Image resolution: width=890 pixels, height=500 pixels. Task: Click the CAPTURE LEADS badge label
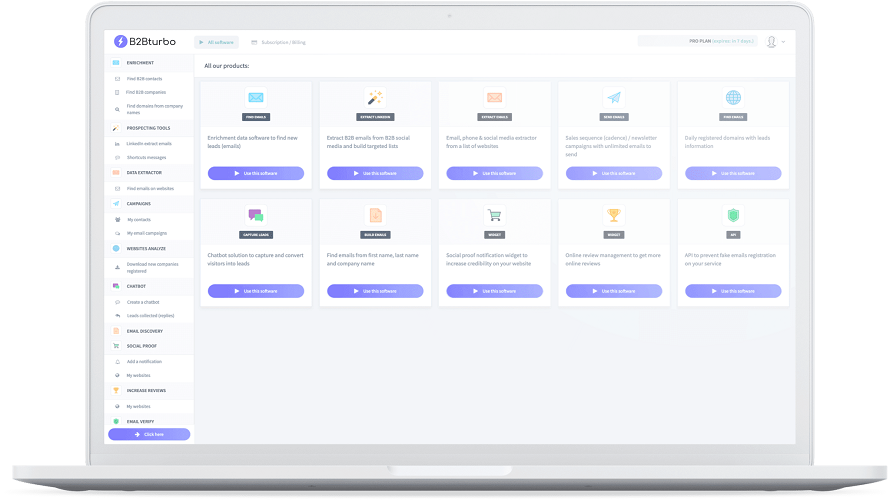coord(256,235)
